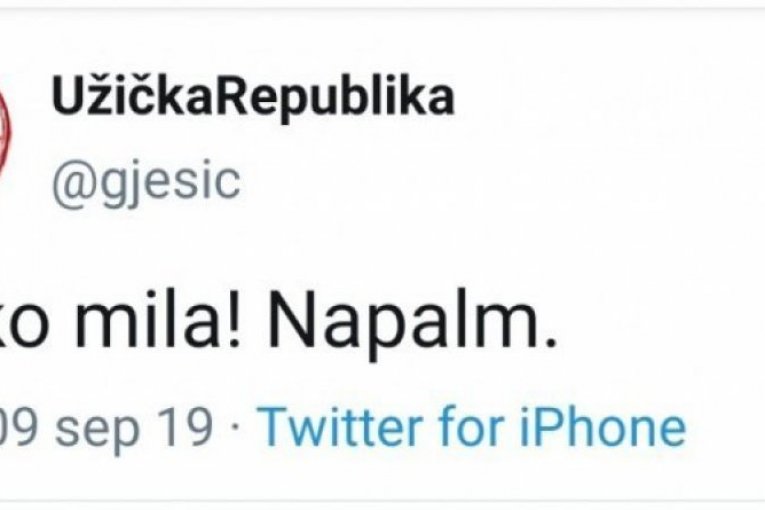Screen dimensions: 765x510
Task: Click the top border of the tweet card
Action: click(400, 10)
